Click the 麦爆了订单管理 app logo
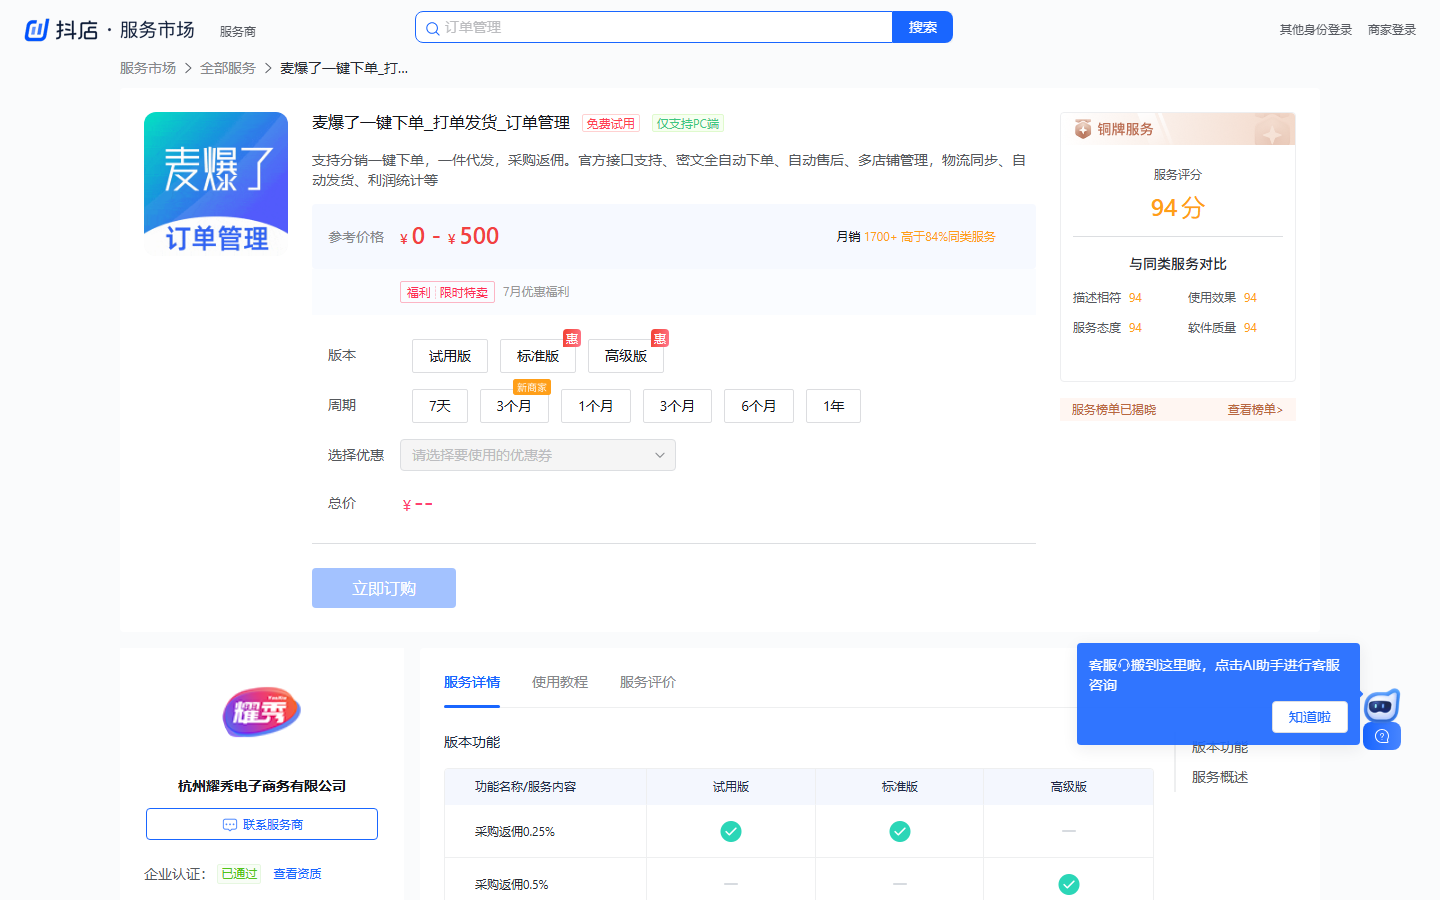 [216, 184]
